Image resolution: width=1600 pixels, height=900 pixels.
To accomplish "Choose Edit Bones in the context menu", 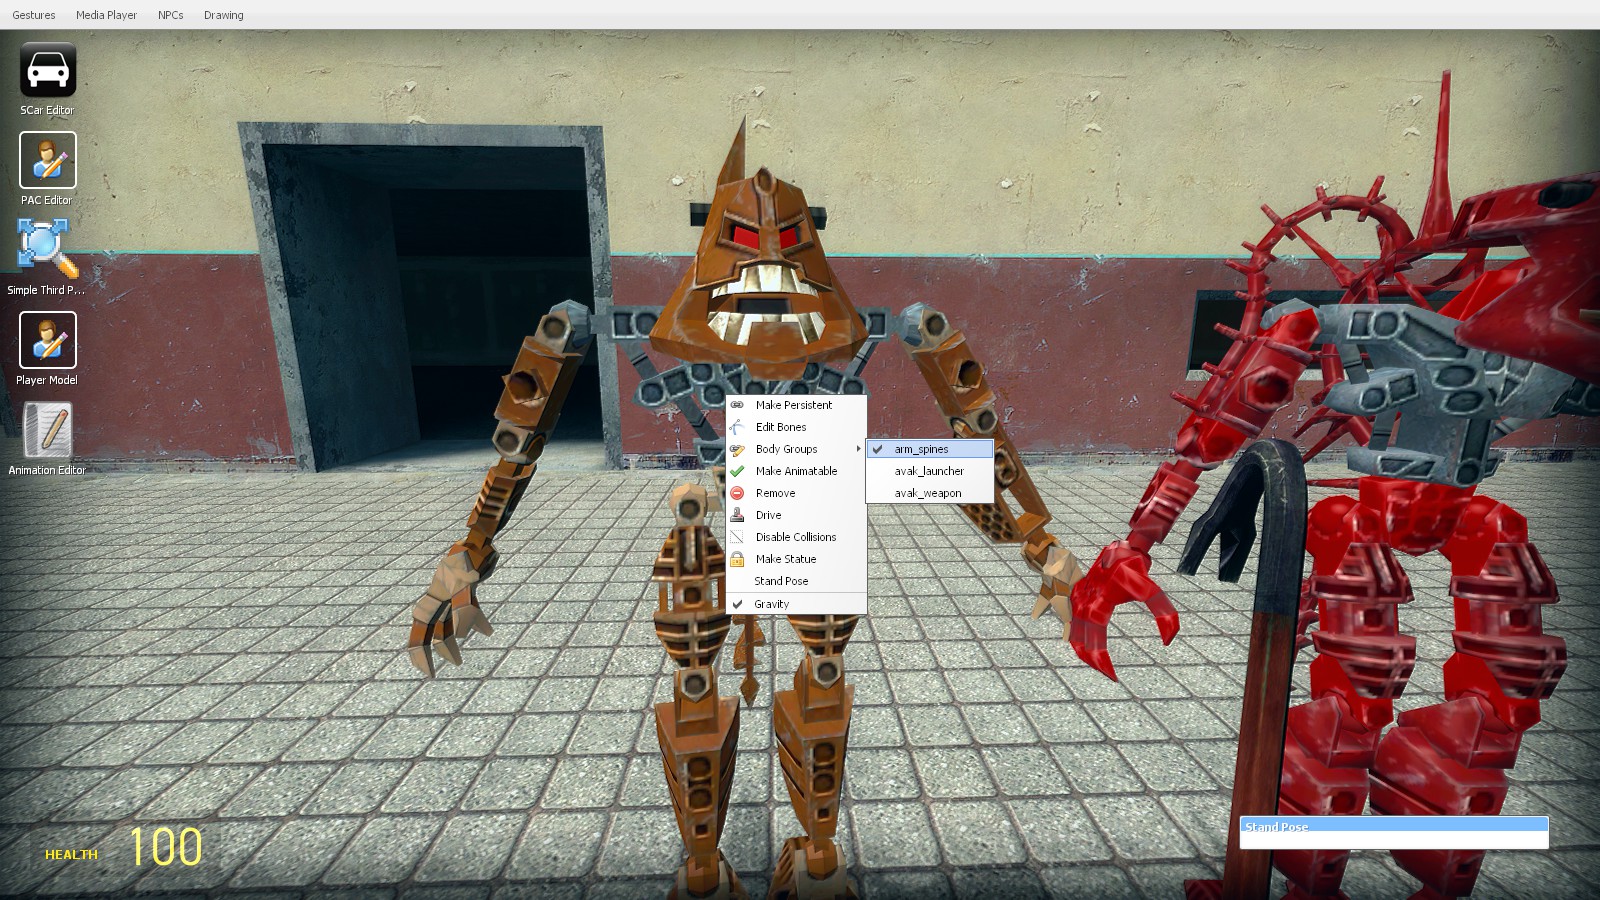I will [x=780, y=427].
